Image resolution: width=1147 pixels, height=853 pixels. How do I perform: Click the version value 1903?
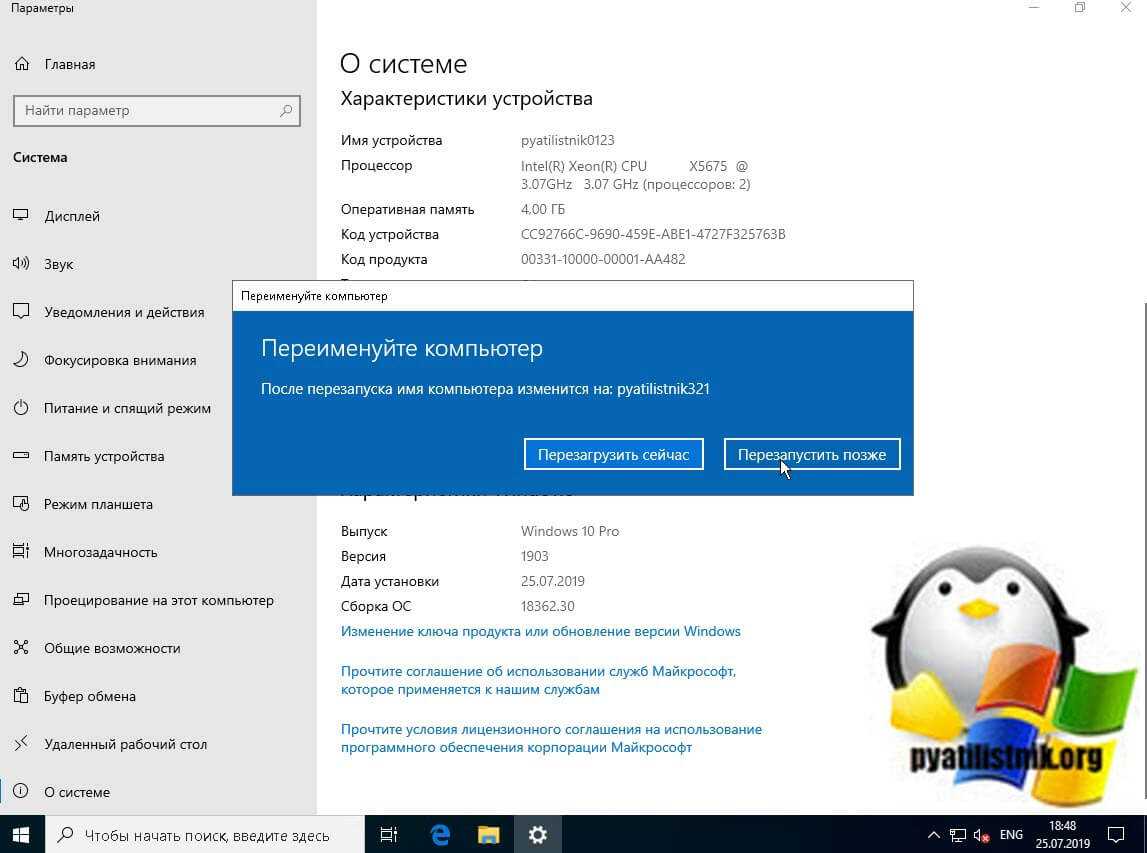point(535,556)
